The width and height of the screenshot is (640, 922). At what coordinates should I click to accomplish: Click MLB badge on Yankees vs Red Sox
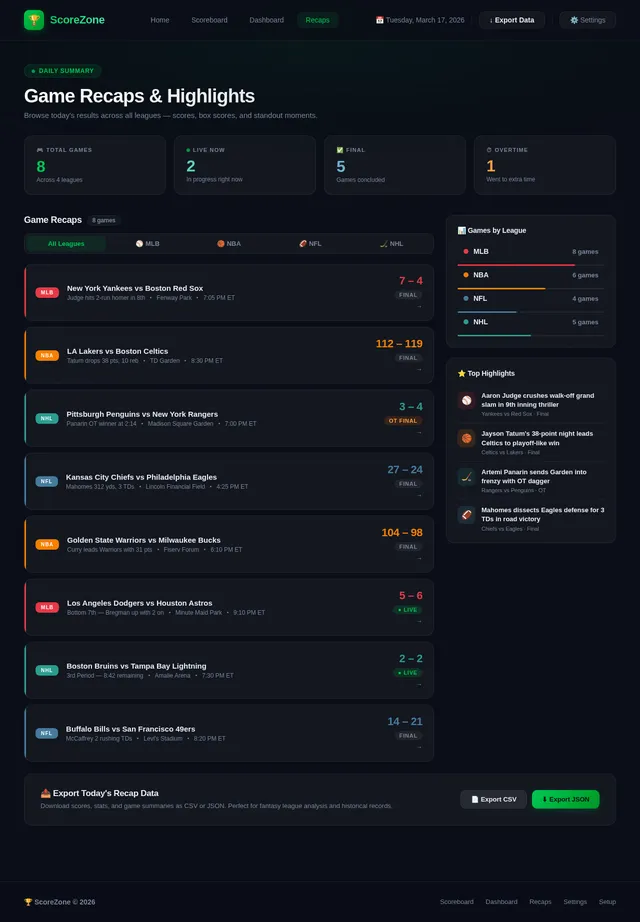pyautogui.click(x=47, y=293)
